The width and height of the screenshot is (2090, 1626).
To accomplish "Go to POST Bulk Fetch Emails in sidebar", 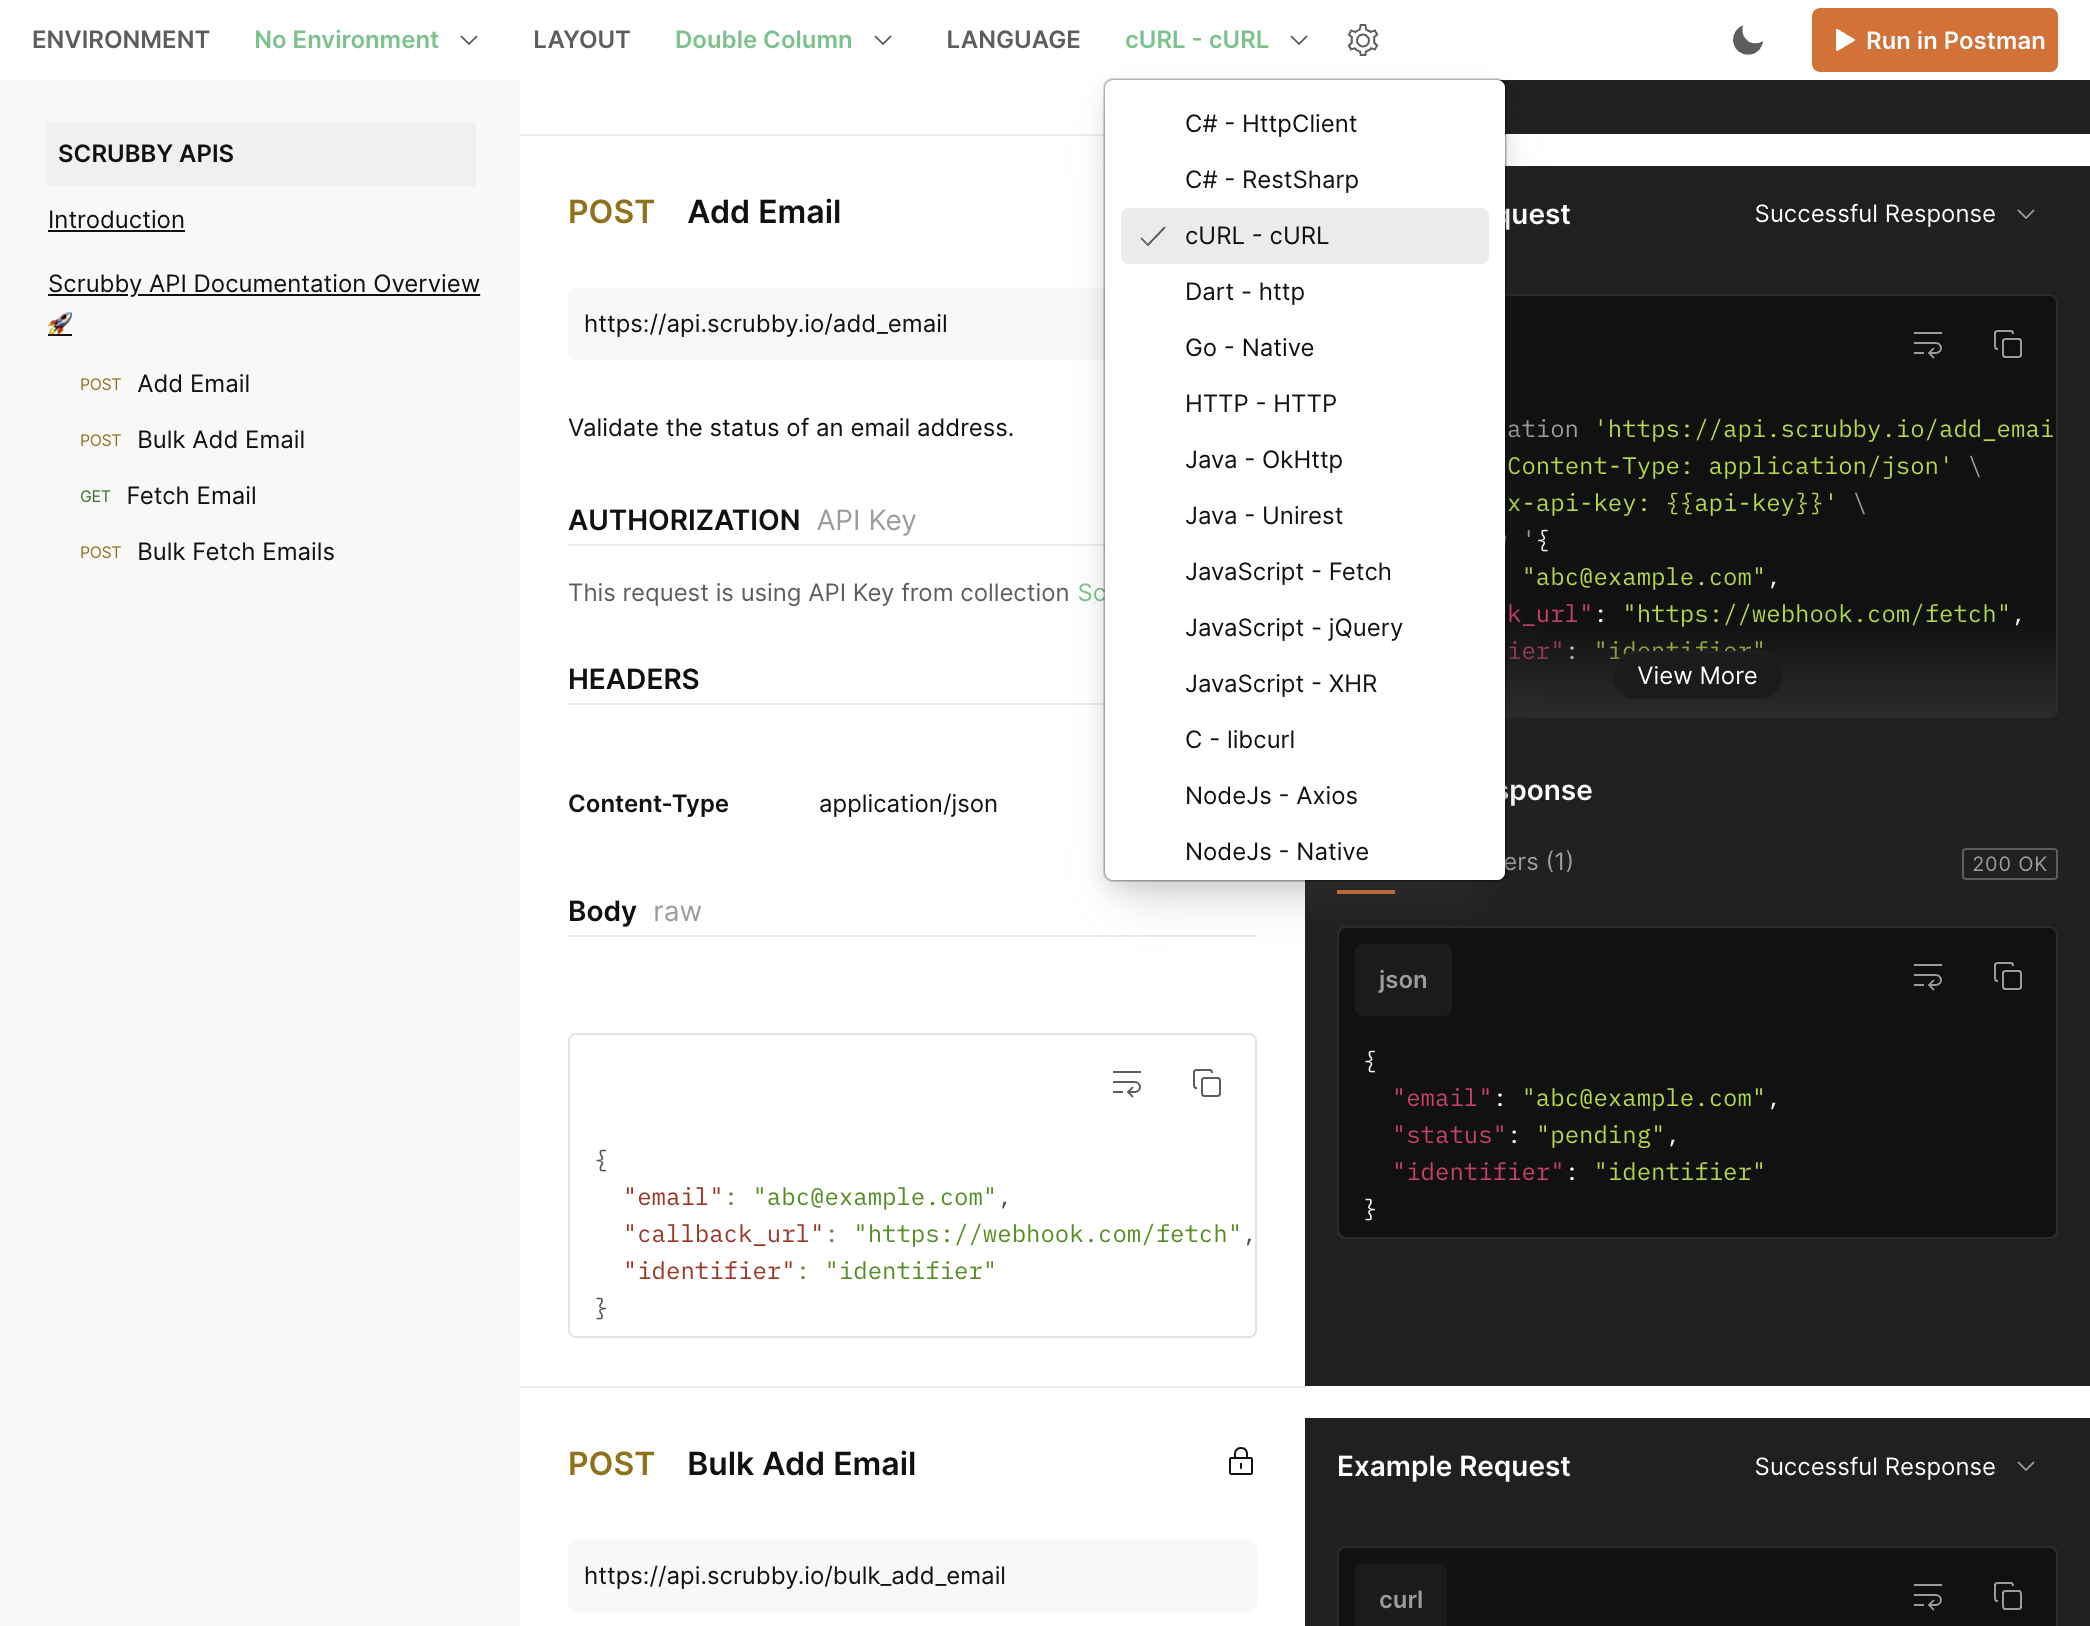I will click(207, 552).
